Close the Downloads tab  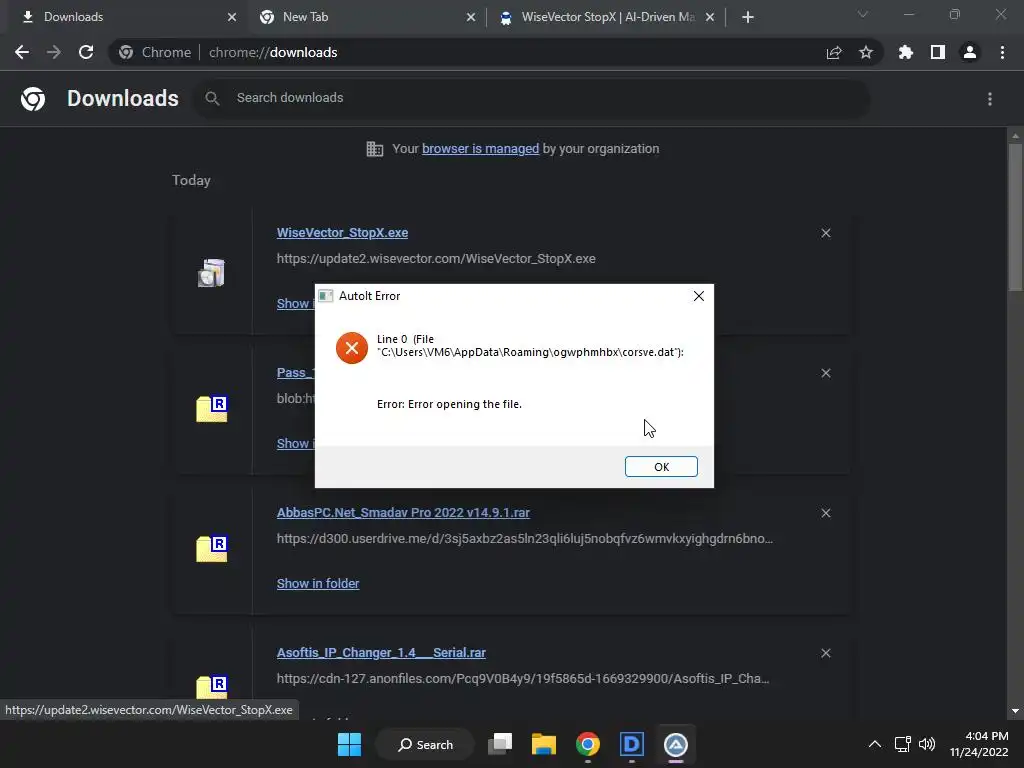[x=232, y=17]
